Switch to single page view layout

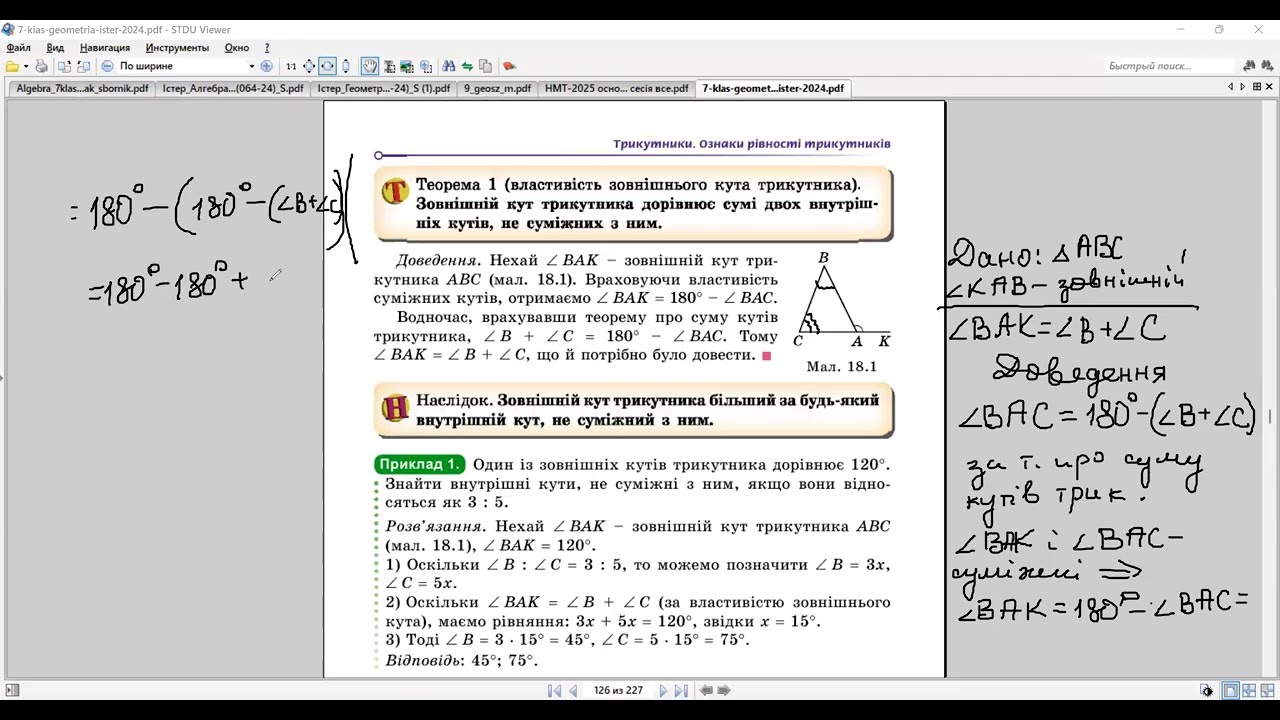[x=1231, y=690]
